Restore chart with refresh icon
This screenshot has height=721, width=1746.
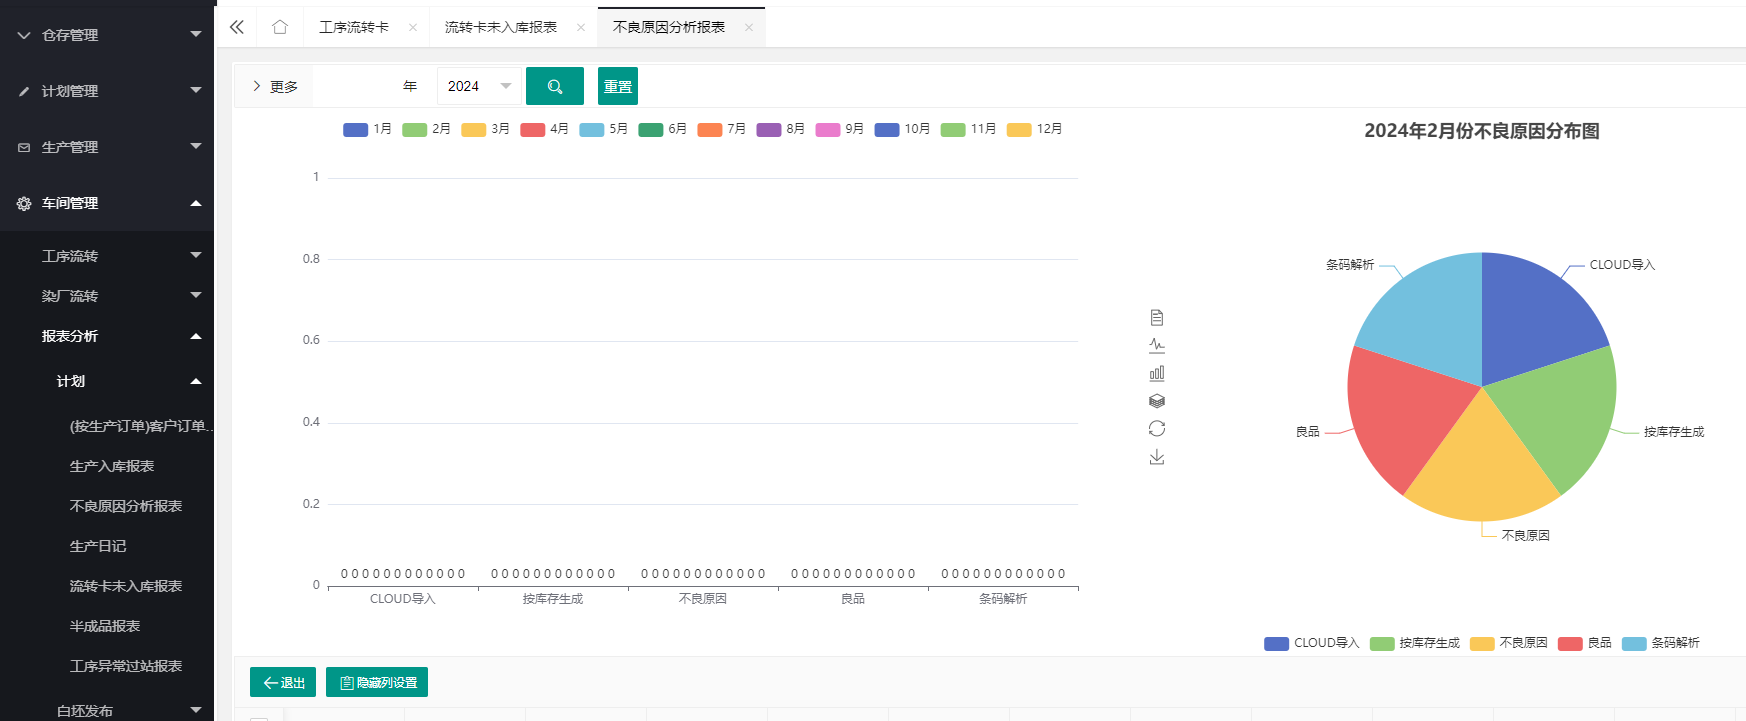[x=1157, y=429]
